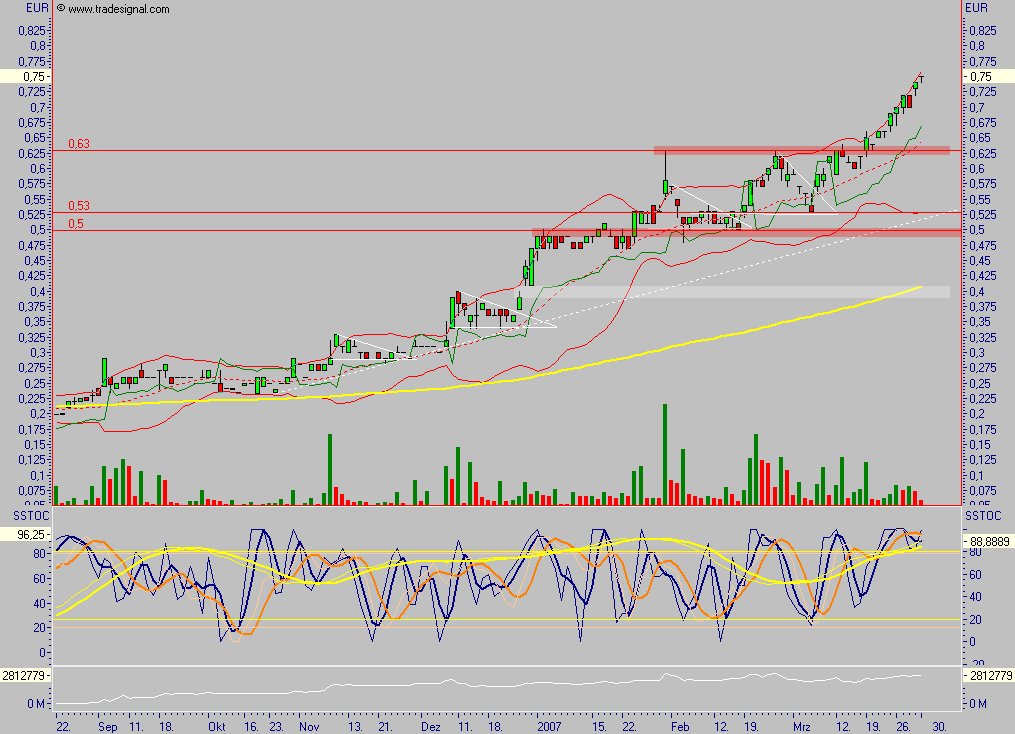Click the 88,8889 stochastic value marker
Viewport: 1015px width, 734px height.
tap(992, 540)
